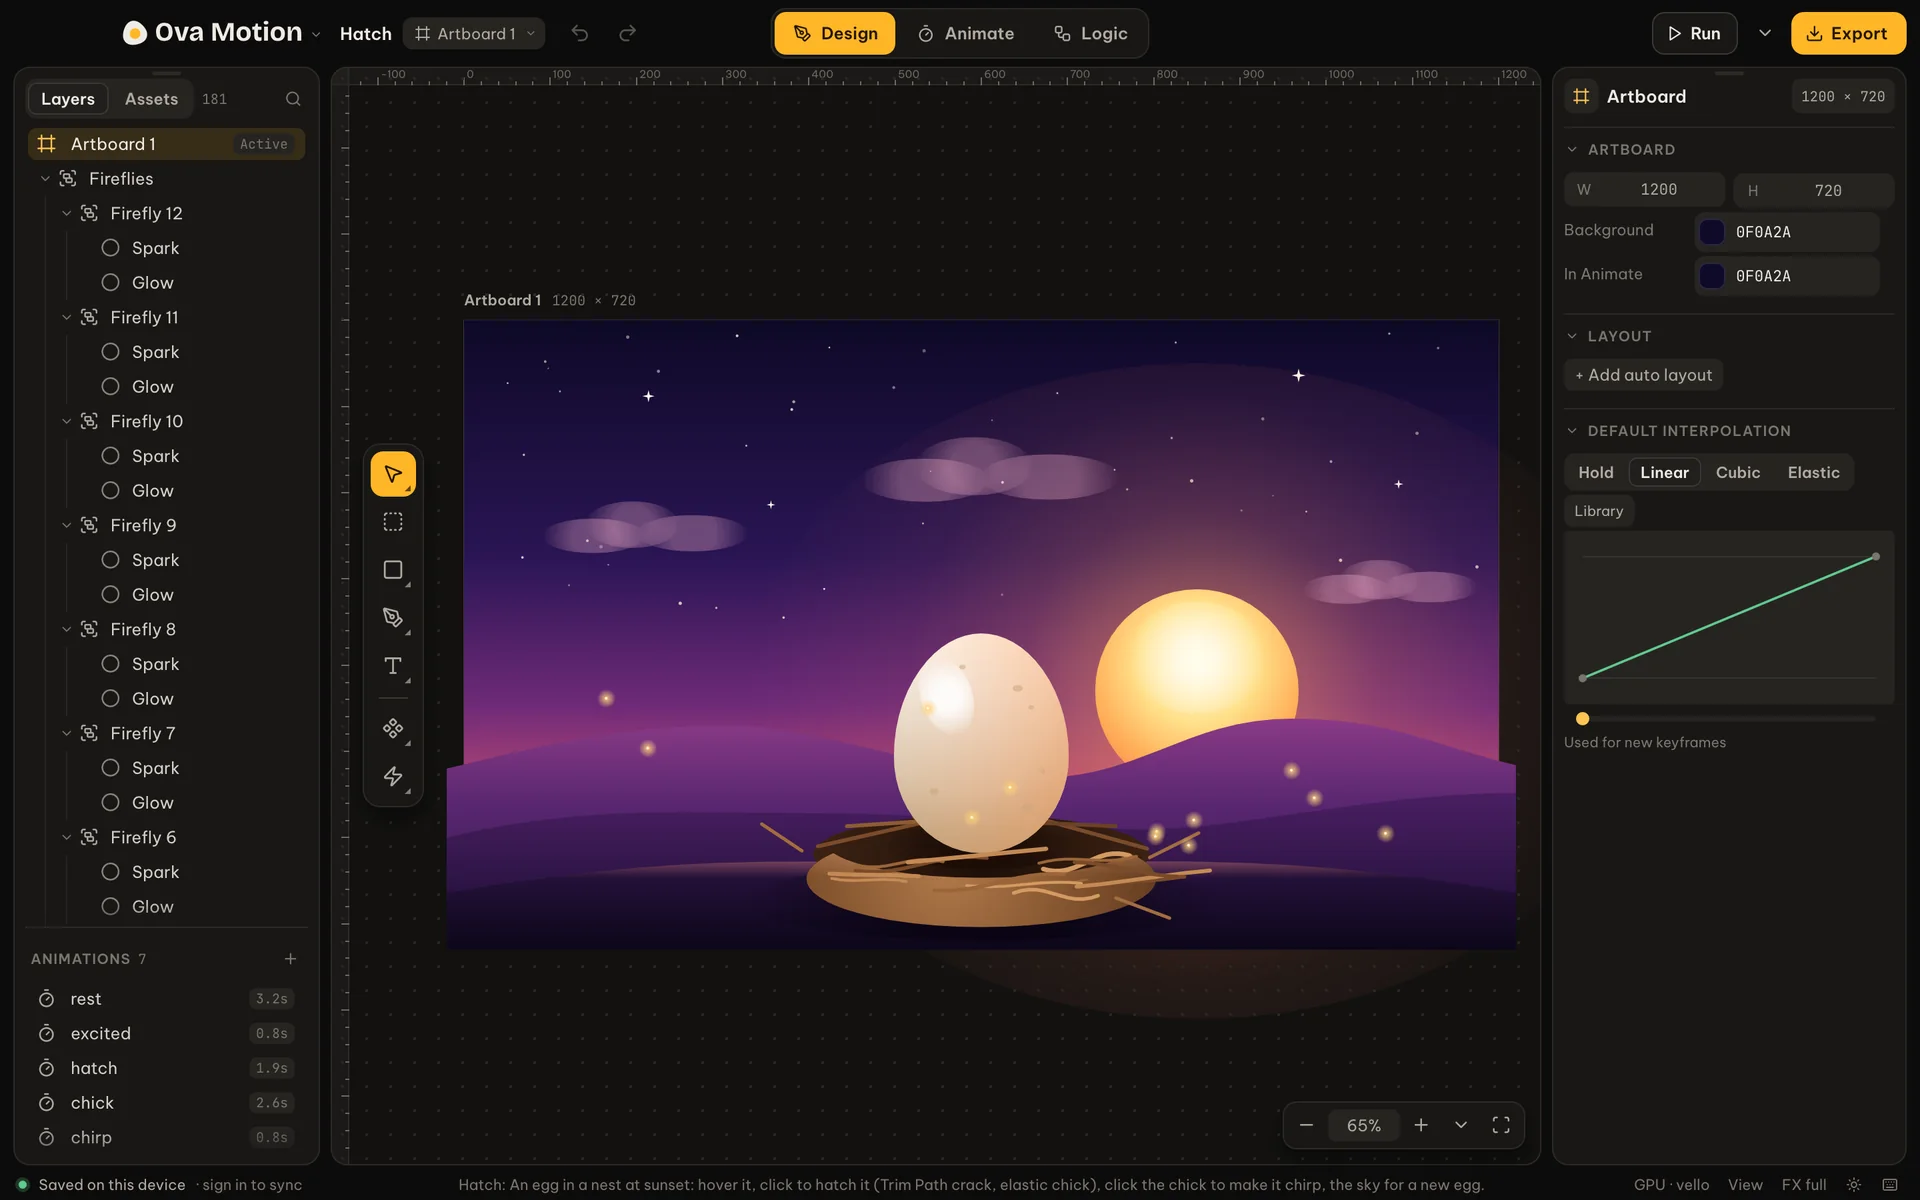Click the chirp animation stopwatch icon
Viewport: 1920px width, 1200px height.
click(x=46, y=1137)
